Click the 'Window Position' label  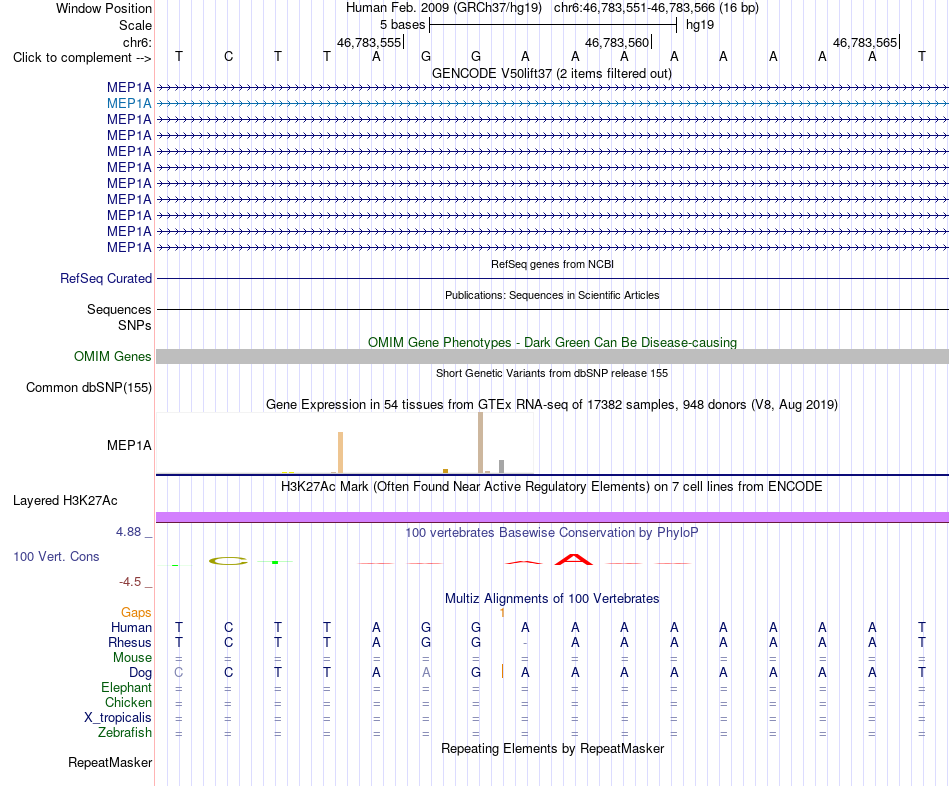click(x=104, y=8)
